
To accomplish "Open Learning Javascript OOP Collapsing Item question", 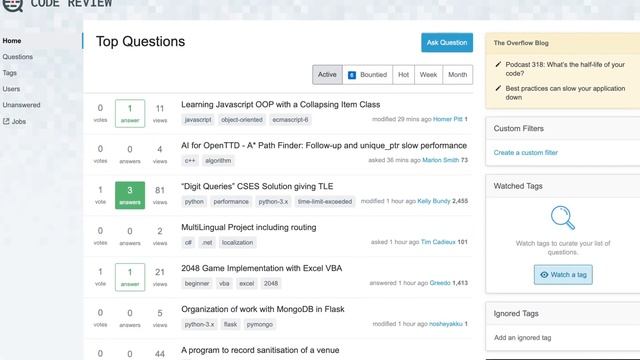I will coord(280,104).
